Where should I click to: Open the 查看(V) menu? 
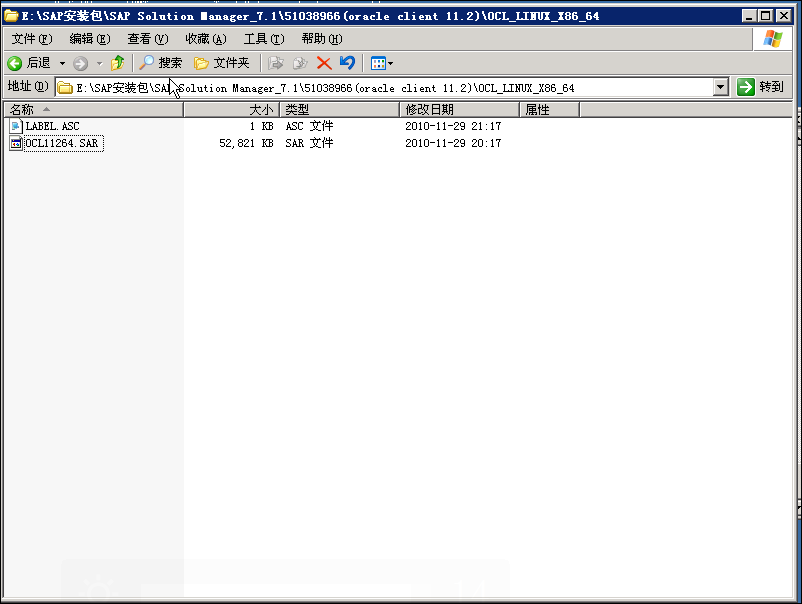tap(147, 39)
